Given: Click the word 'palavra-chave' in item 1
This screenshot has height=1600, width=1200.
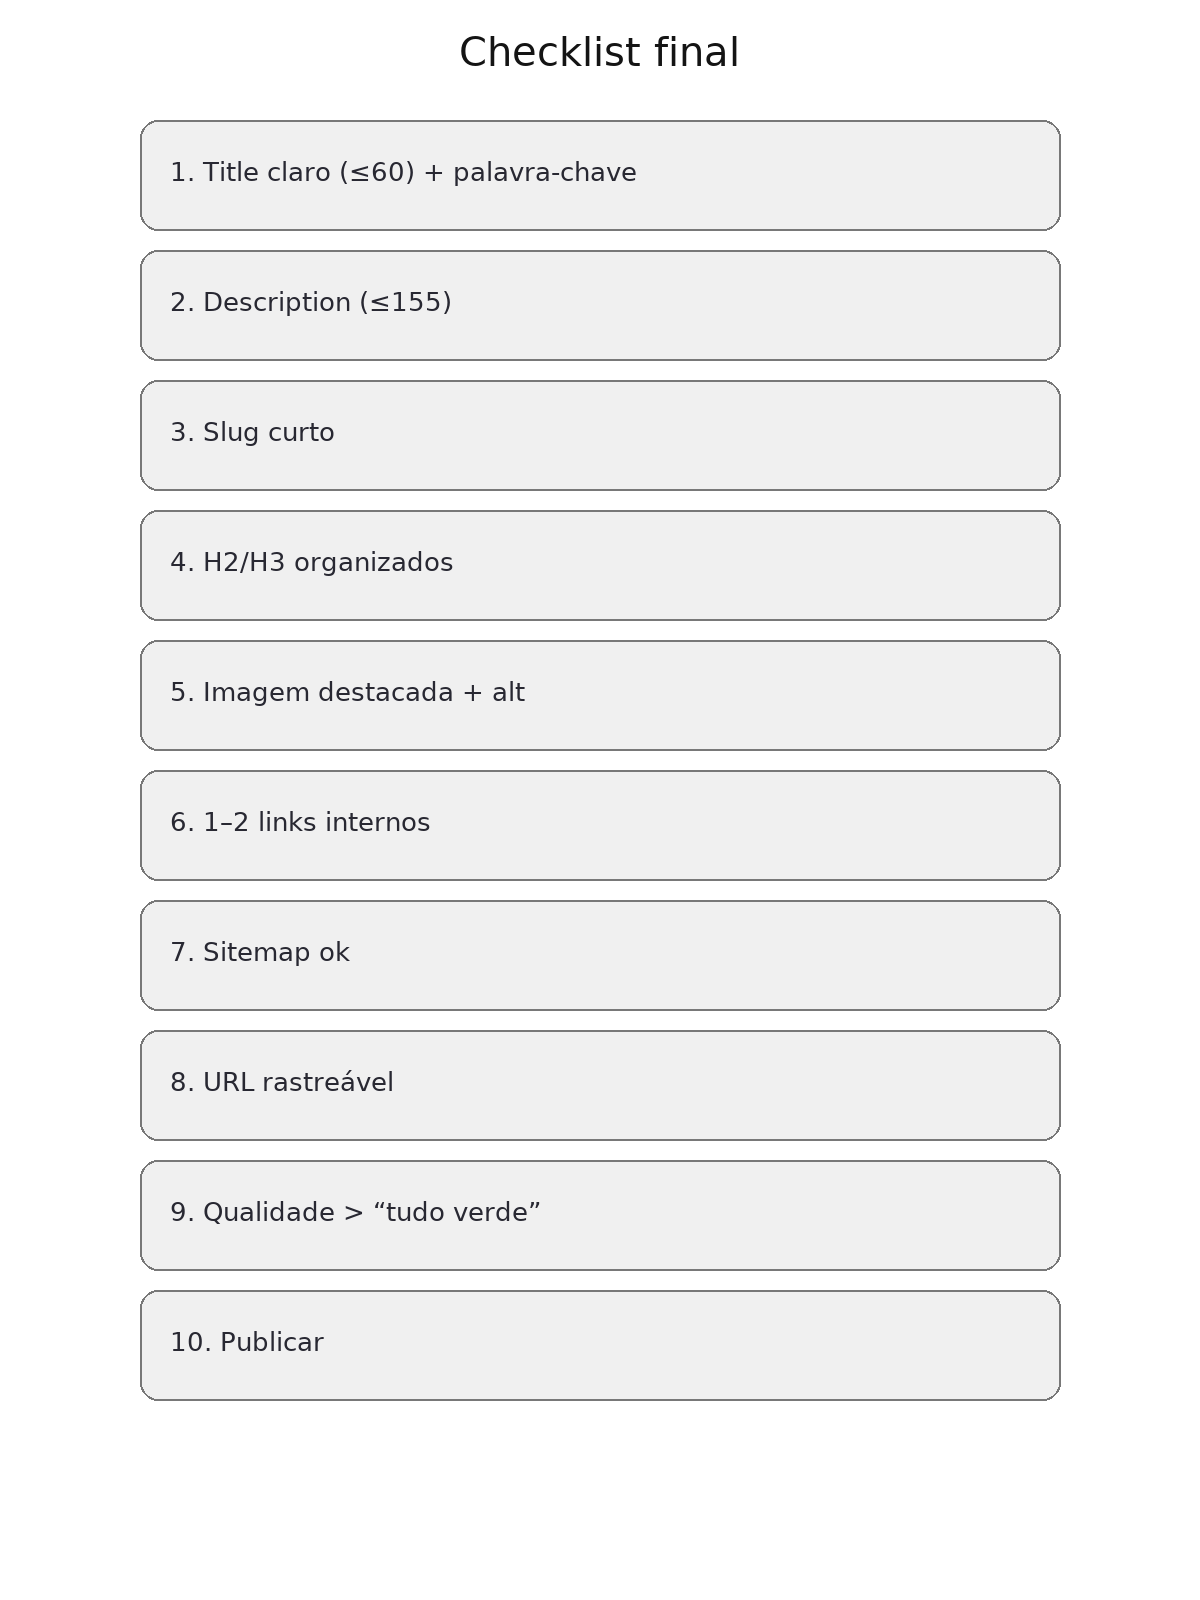Looking at the screenshot, I should [544, 173].
